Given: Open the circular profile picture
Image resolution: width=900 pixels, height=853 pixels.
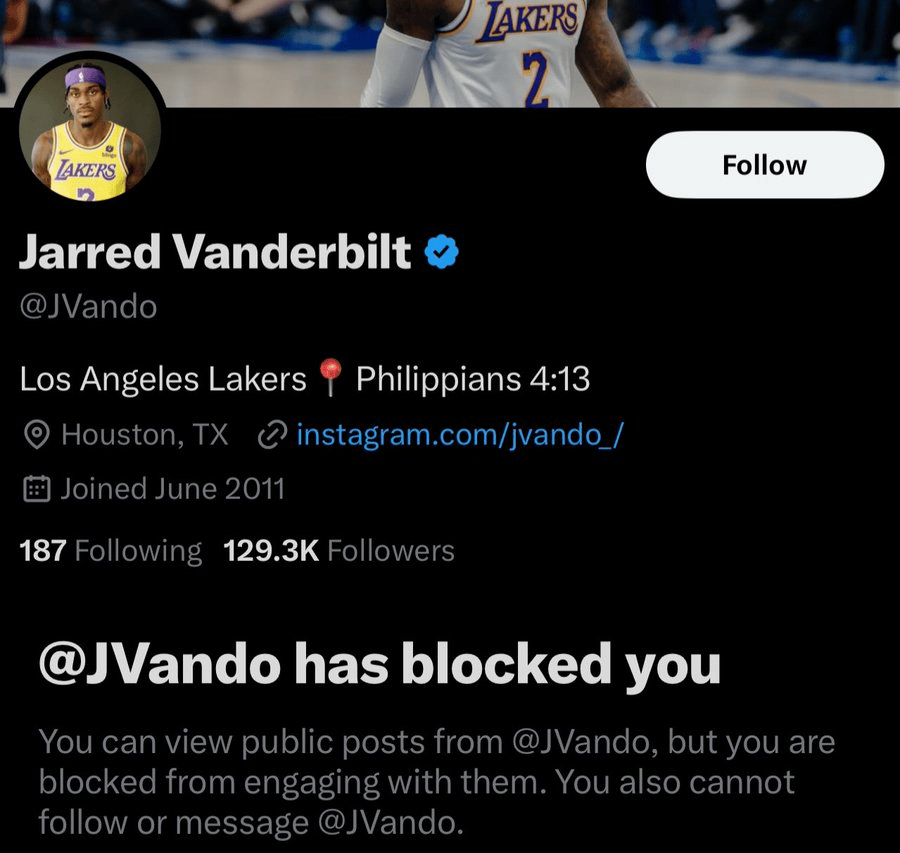Looking at the screenshot, I should pos(90,129).
